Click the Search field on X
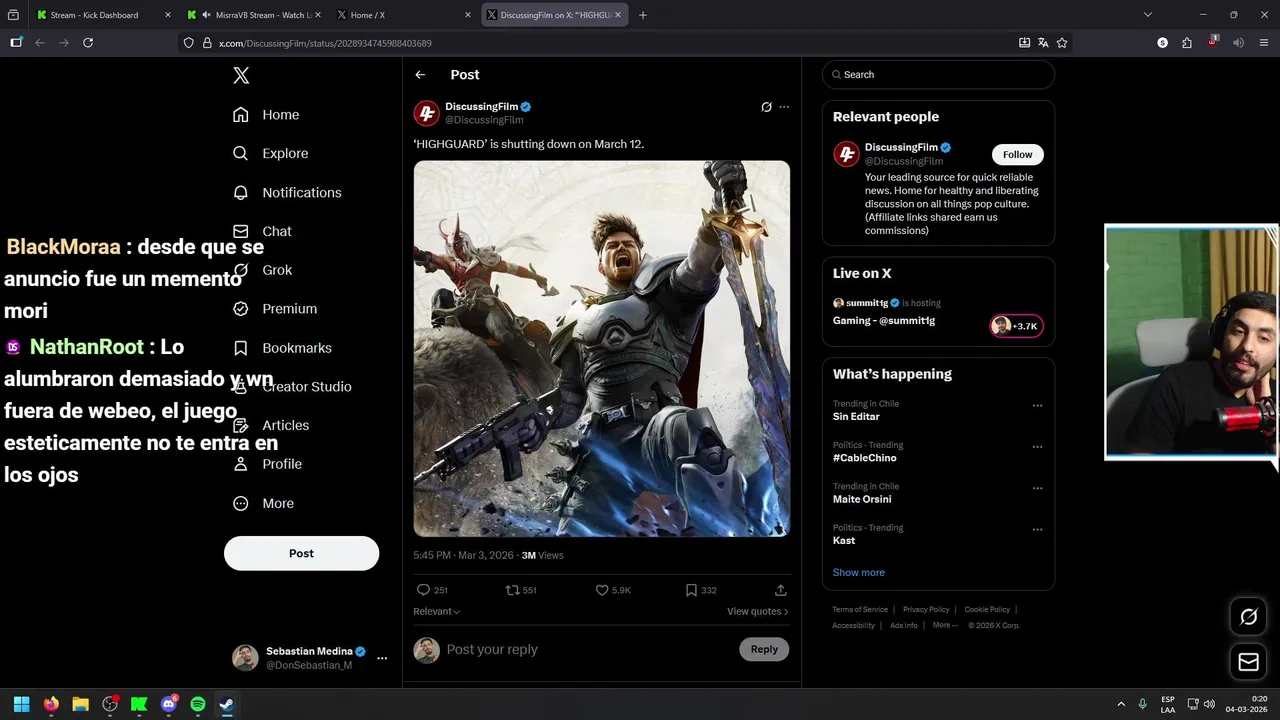The image size is (1280, 720). (938, 75)
